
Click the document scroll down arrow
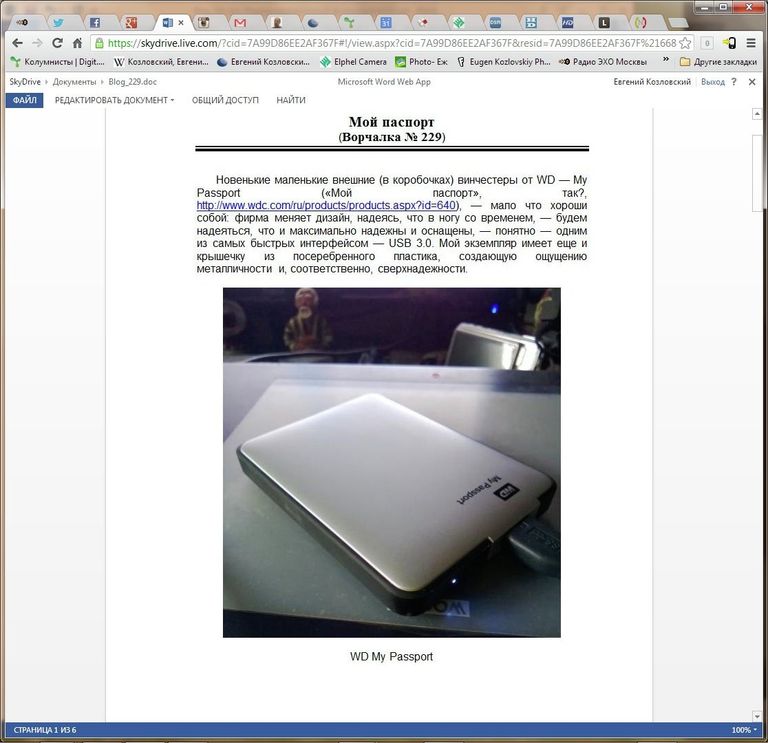click(757, 716)
